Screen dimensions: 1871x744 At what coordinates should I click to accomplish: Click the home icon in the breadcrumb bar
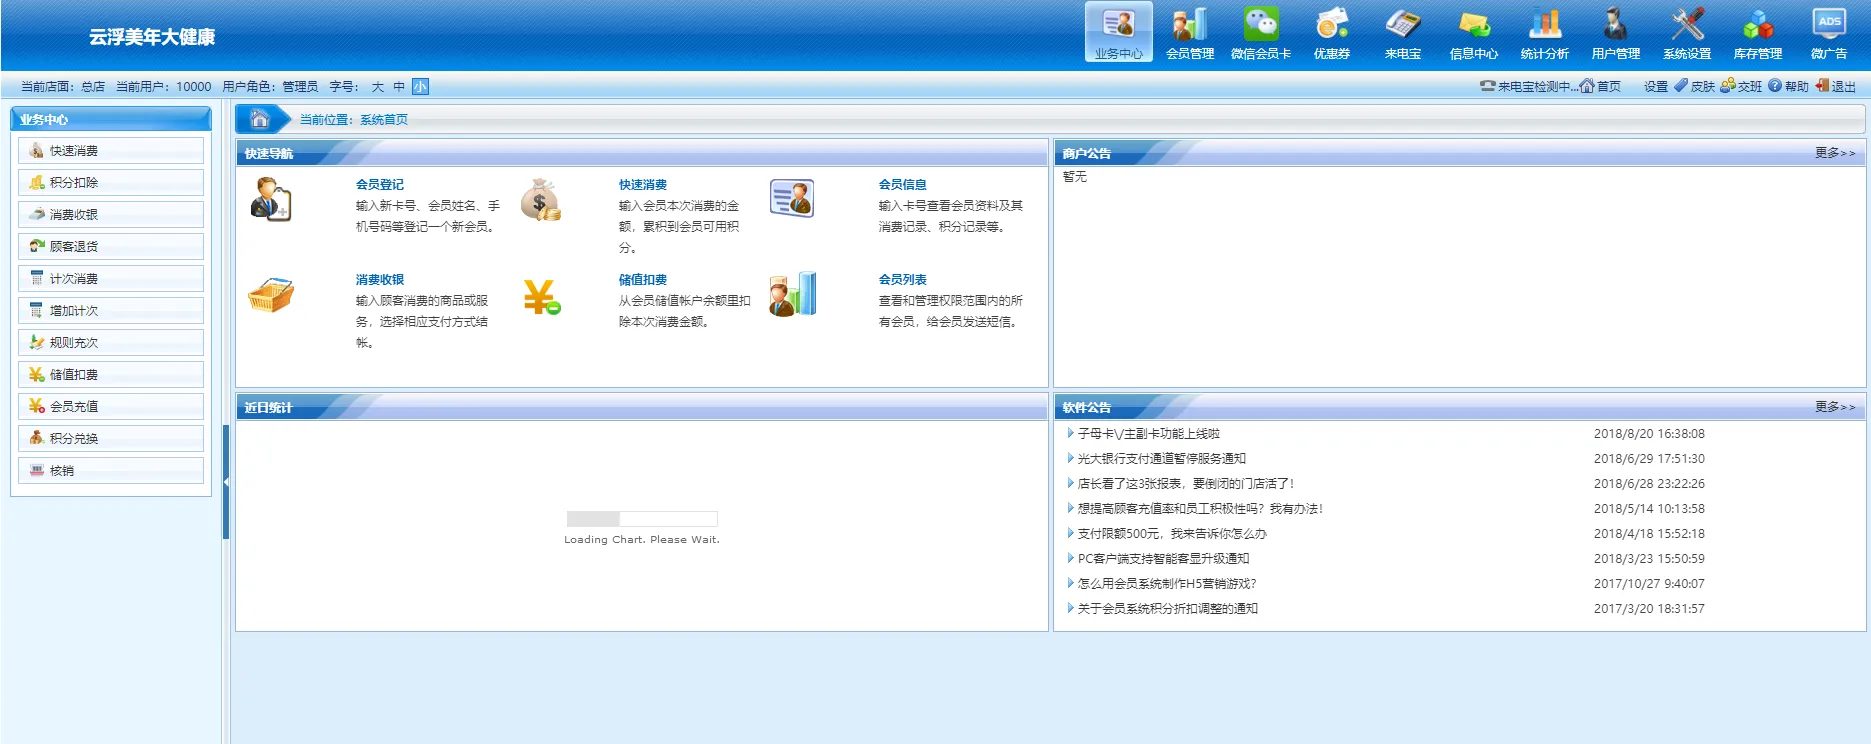point(260,119)
